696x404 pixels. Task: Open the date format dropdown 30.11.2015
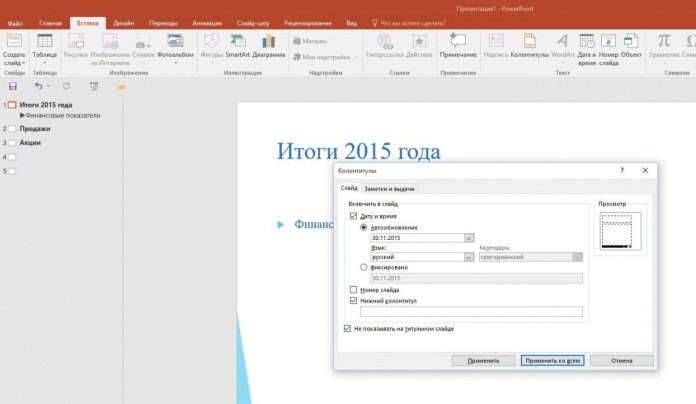[x=469, y=238]
